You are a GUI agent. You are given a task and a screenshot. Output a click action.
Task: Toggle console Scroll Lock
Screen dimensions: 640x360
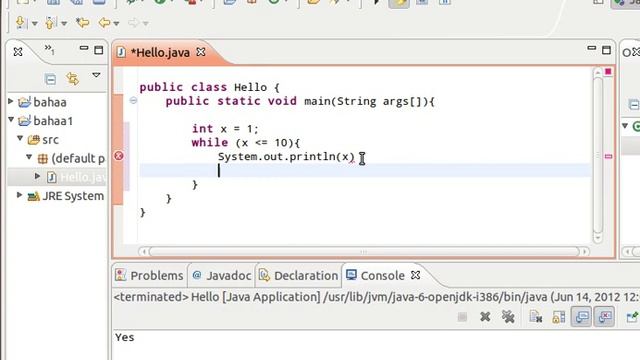[x=558, y=317]
